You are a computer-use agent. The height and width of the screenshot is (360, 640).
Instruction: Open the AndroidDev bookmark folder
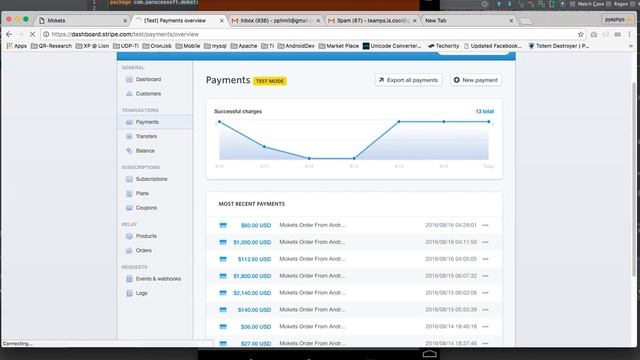click(296, 46)
